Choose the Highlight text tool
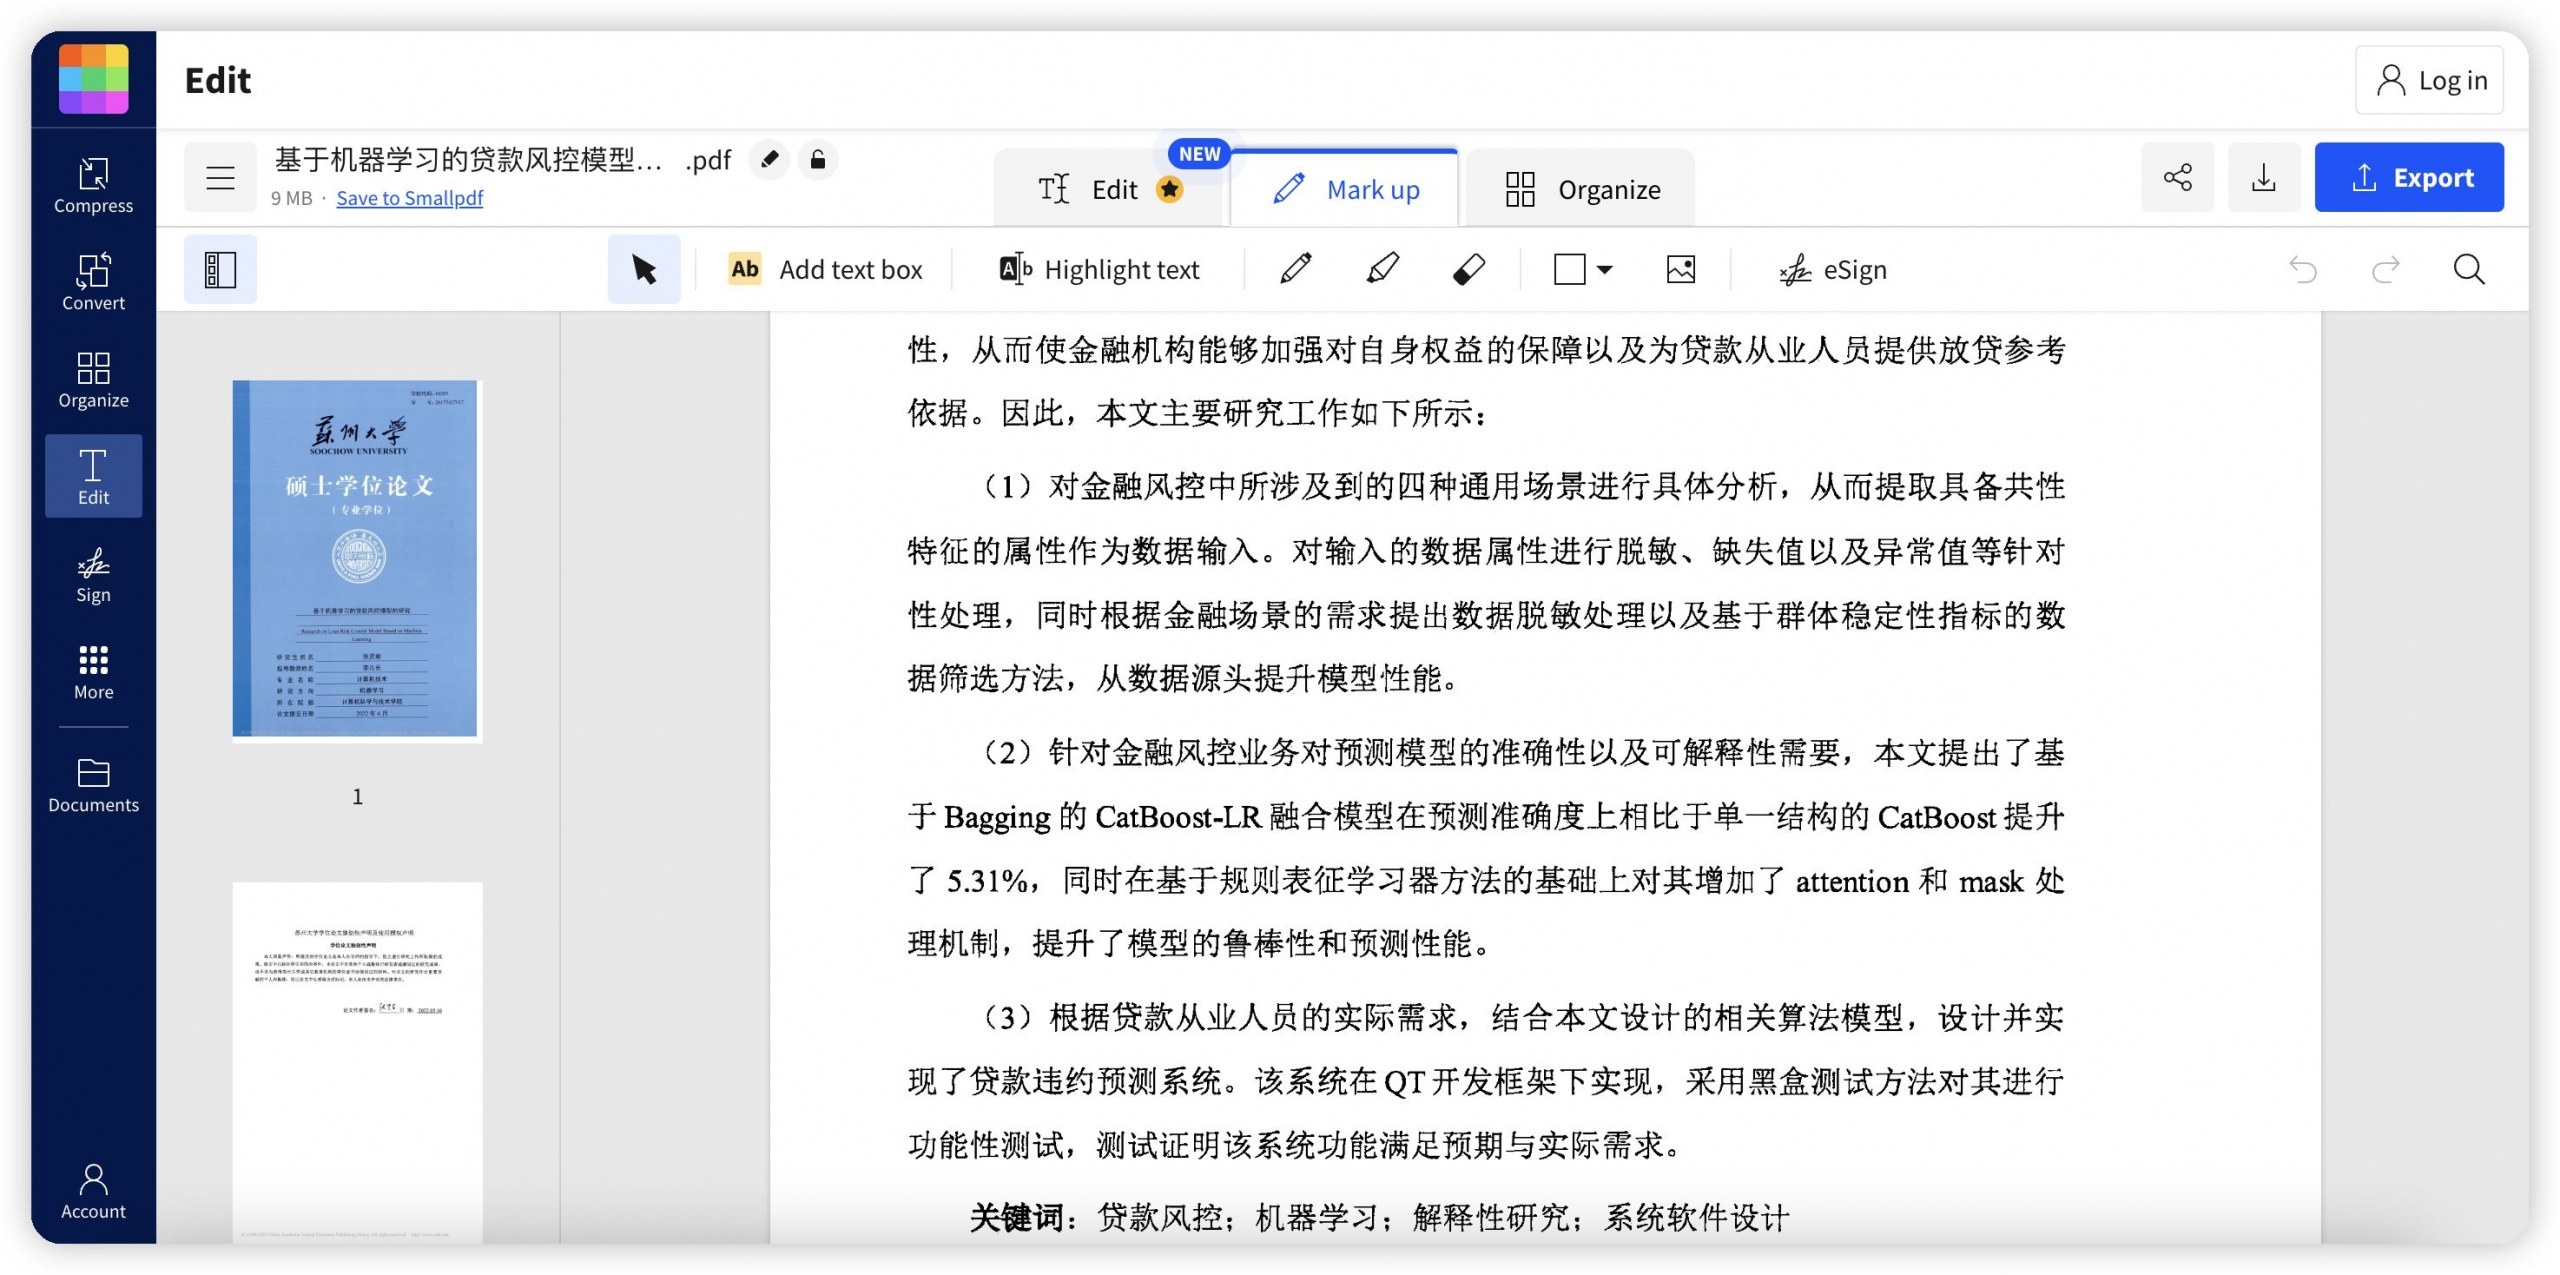2560x1275 pixels. click(x=1099, y=270)
